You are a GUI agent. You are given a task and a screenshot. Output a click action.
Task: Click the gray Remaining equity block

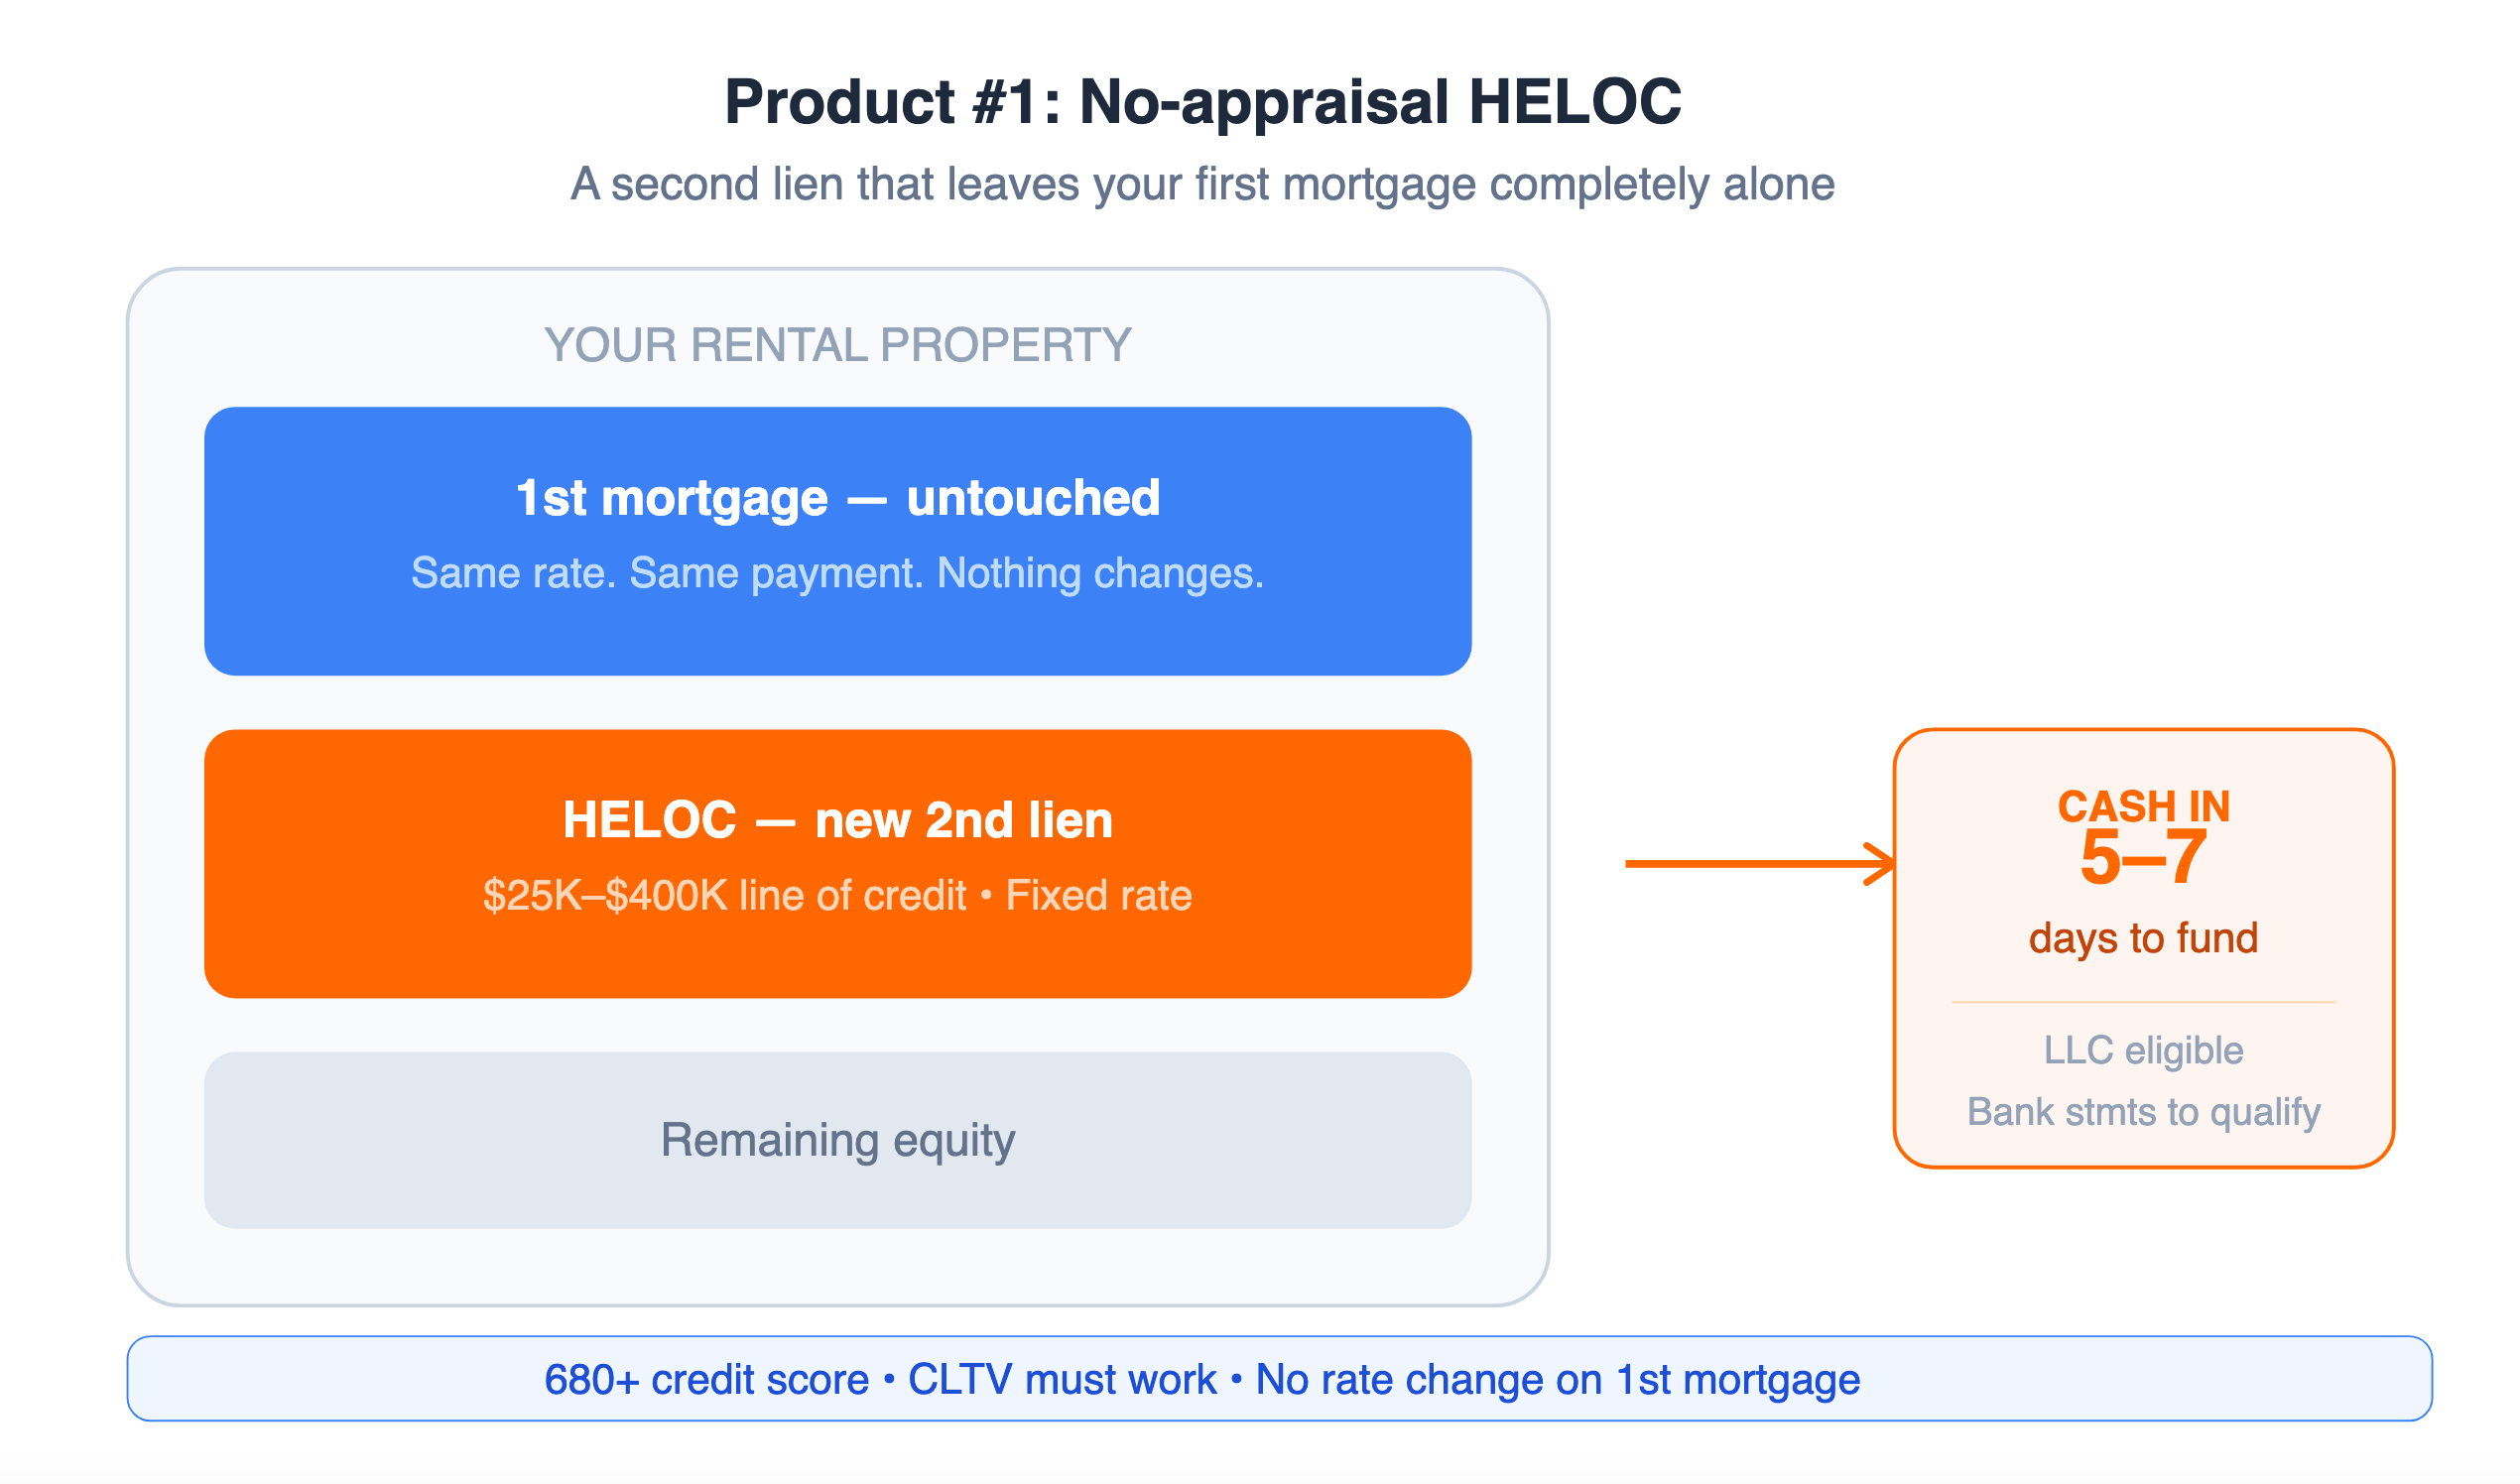pyautogui.click(x=838, y=1140)
